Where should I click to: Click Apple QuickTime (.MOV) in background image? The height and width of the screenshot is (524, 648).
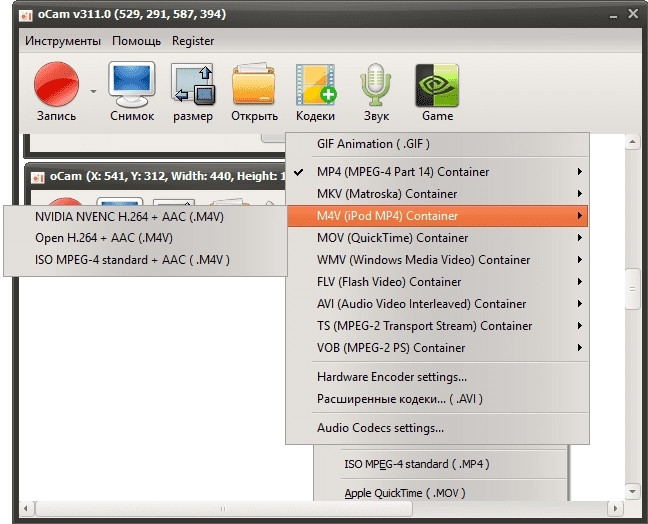405,493
